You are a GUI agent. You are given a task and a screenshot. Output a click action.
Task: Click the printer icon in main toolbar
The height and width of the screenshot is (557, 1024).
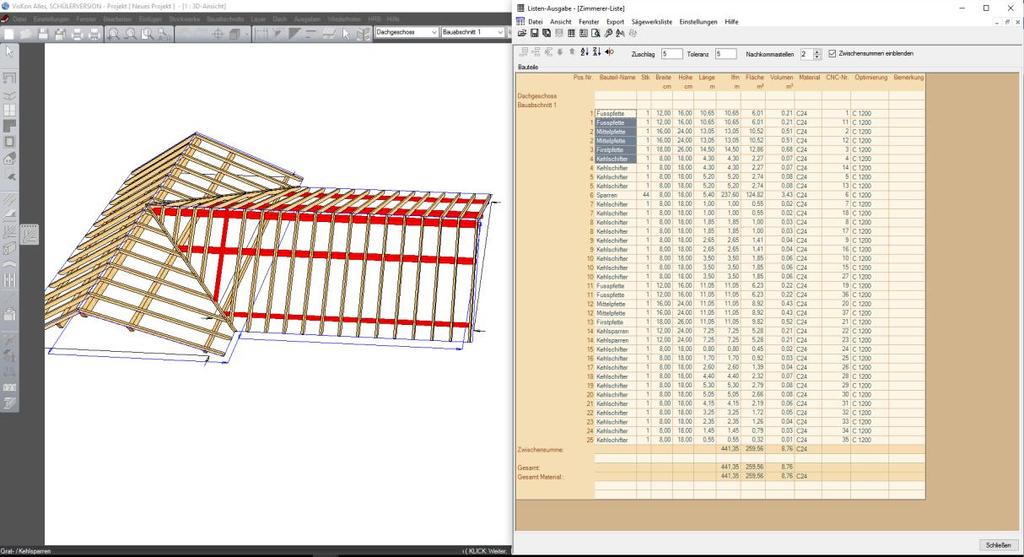coord(77,34)
